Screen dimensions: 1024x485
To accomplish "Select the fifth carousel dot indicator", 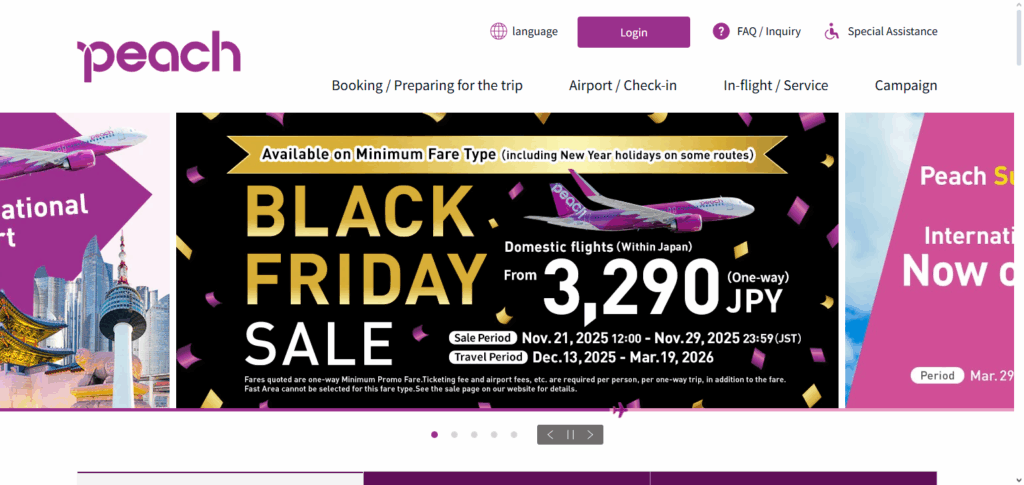I will (514, 435).
